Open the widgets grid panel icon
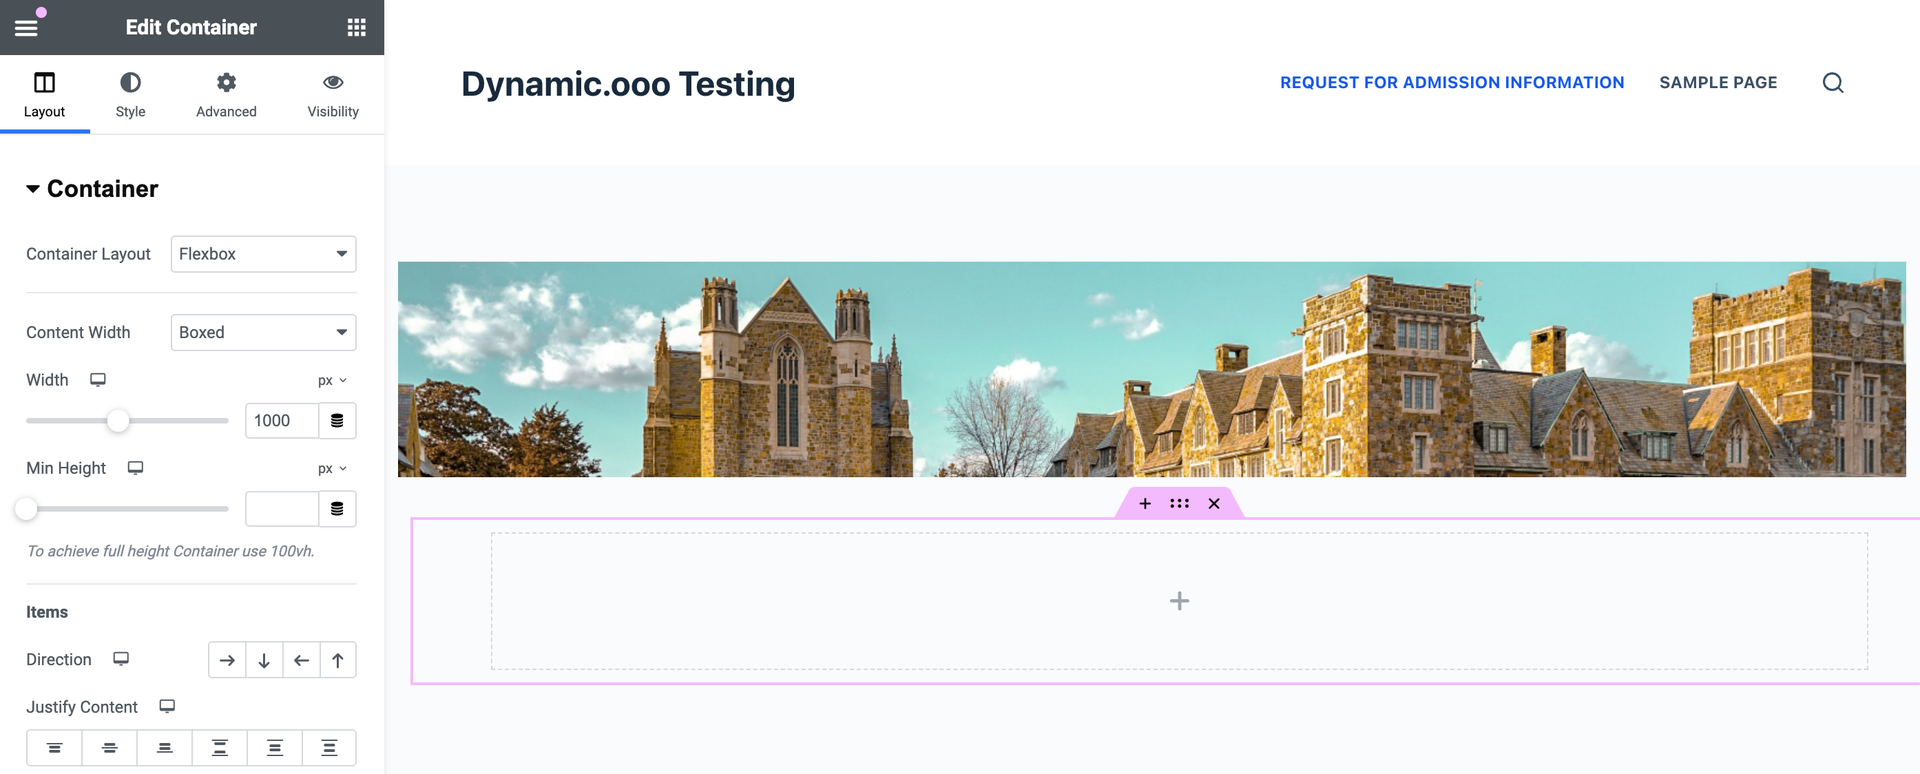This screenshot has height=774, width=1920. 356,27
